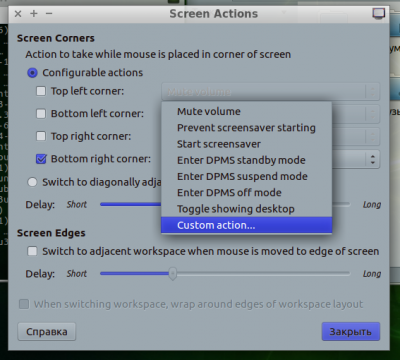This screenshot has width=400, height=360.
Task: Click the minus icon in title bar
Action: tap(49, 14)
